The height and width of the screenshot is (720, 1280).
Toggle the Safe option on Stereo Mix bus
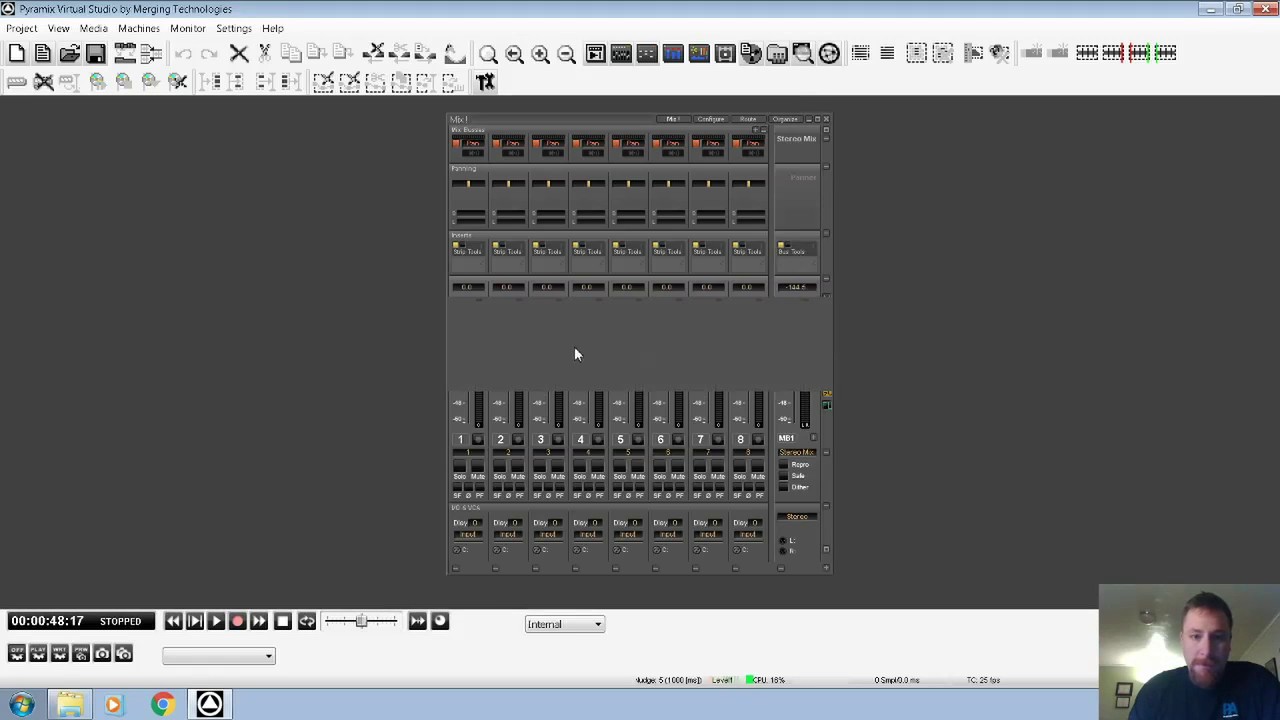point(783,475)
